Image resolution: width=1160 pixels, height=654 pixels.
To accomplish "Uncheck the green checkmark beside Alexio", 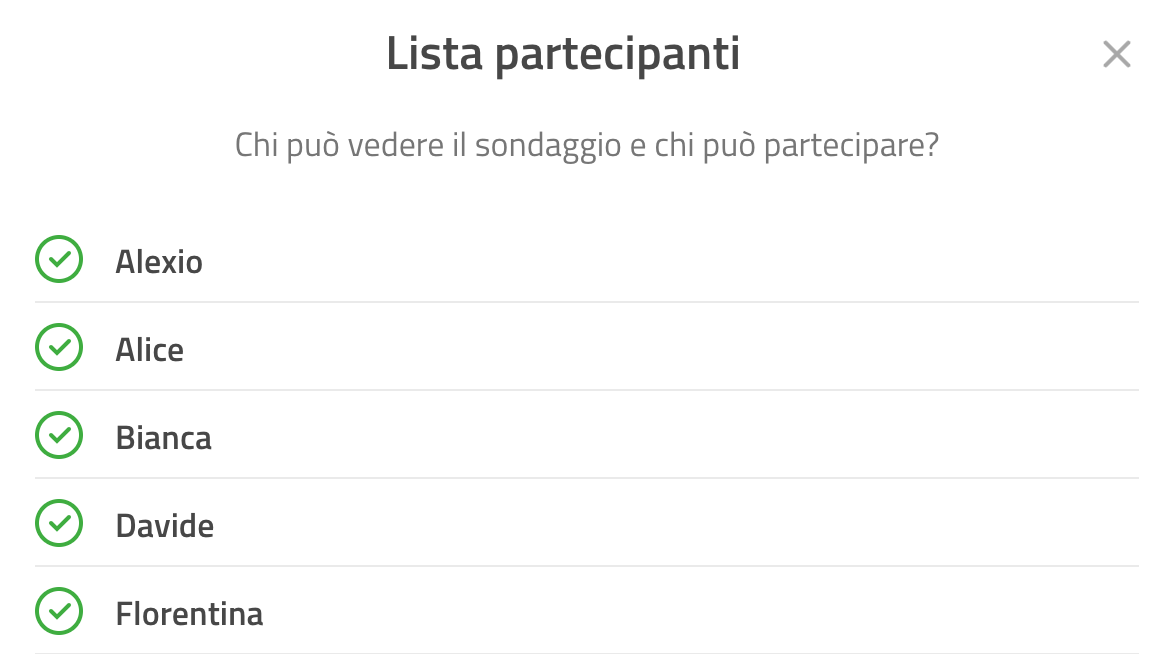I will (x=58, y=259).
